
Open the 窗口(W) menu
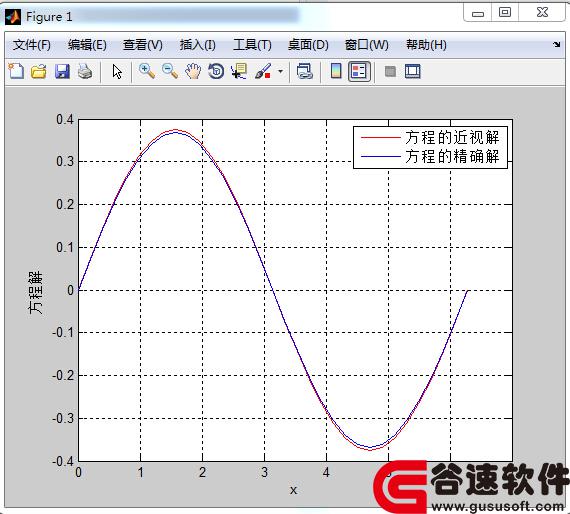pos(366,45)
